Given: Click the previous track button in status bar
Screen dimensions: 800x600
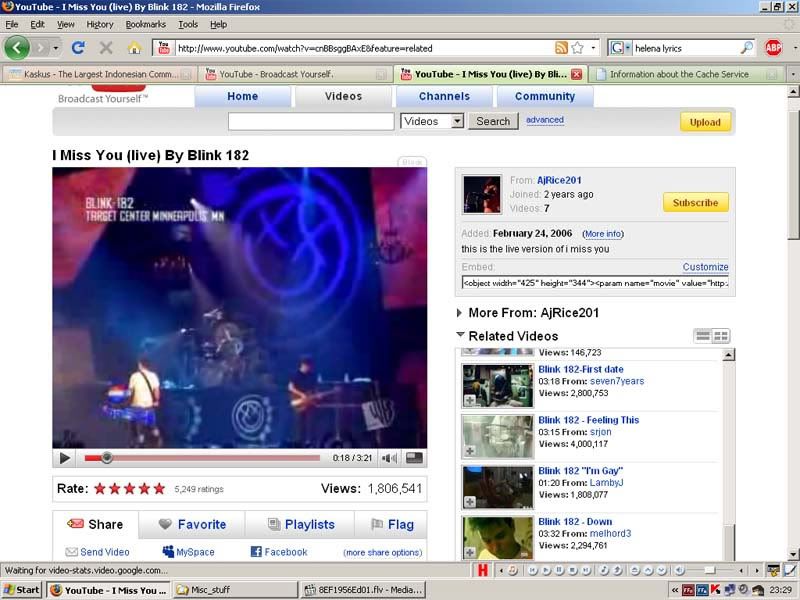Looking at the screenshot, I should click(x=533, y=570).
